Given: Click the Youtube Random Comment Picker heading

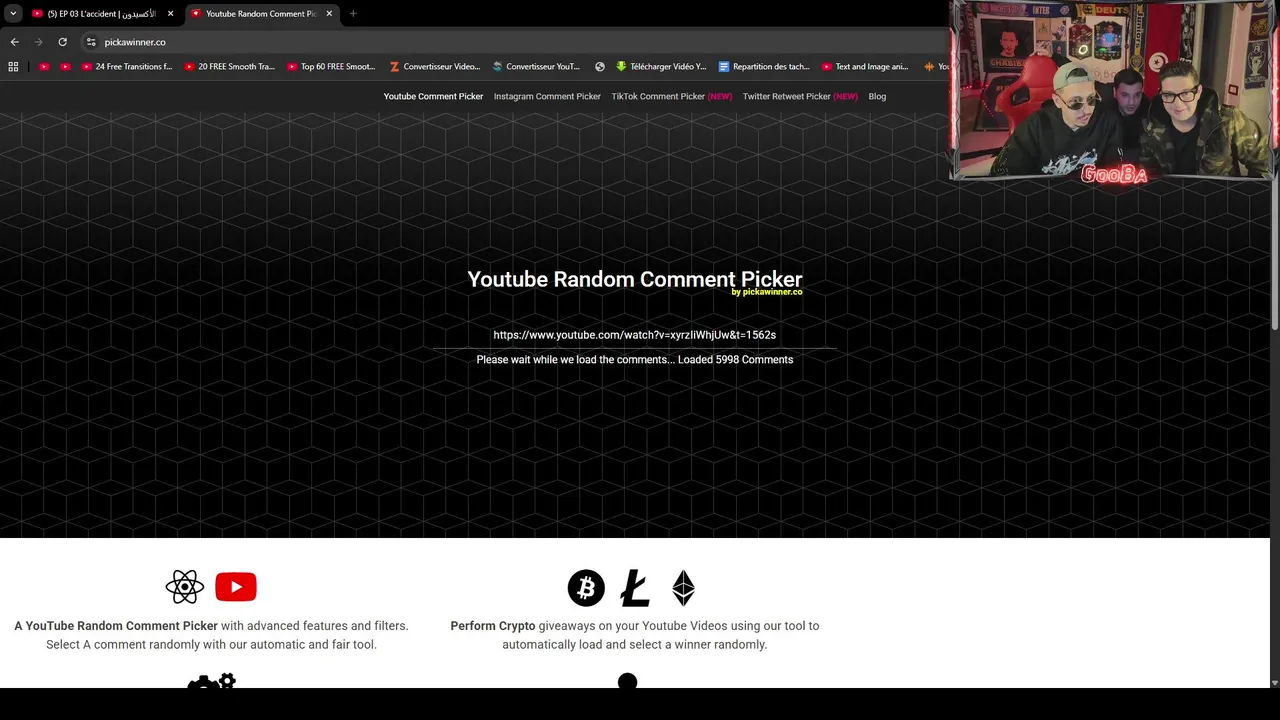Looking at the screenshot, I should (x=635, y=279).
